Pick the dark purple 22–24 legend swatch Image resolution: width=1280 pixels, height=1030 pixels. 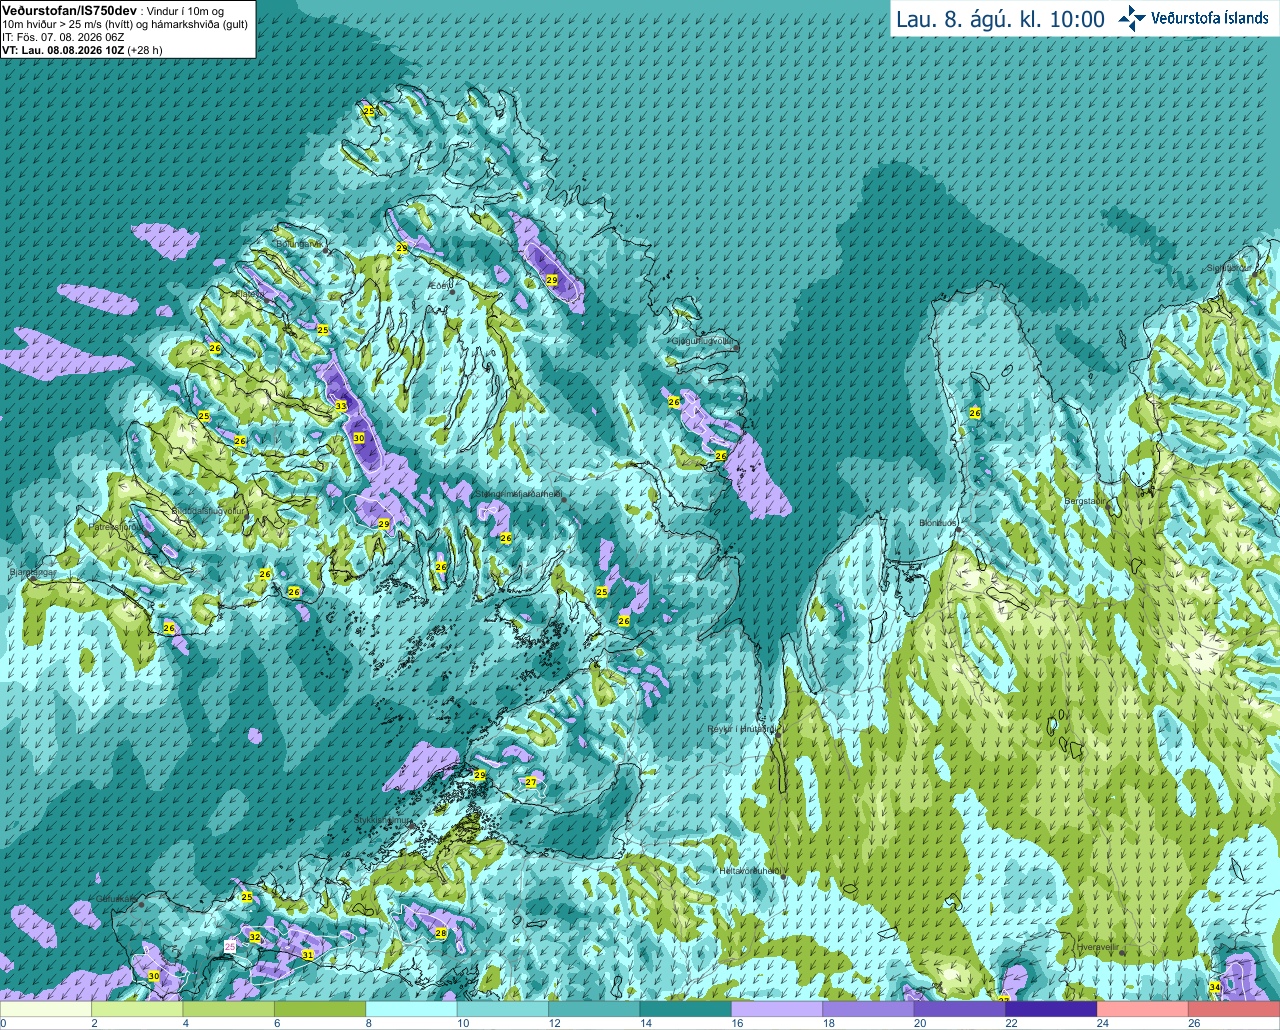[x=1051, y=1009]
